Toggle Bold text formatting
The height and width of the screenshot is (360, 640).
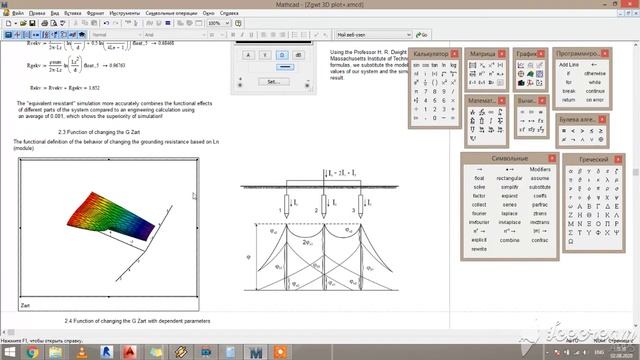point(233,35)
